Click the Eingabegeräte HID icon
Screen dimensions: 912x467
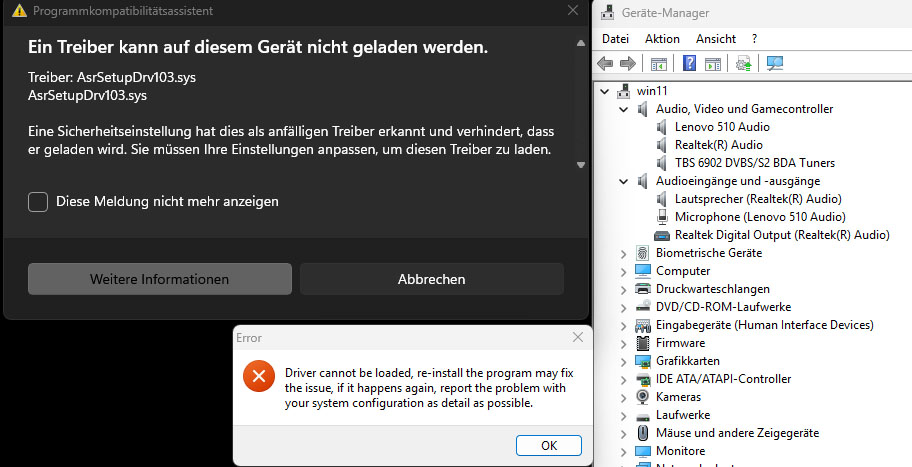[x=643, y=325]
